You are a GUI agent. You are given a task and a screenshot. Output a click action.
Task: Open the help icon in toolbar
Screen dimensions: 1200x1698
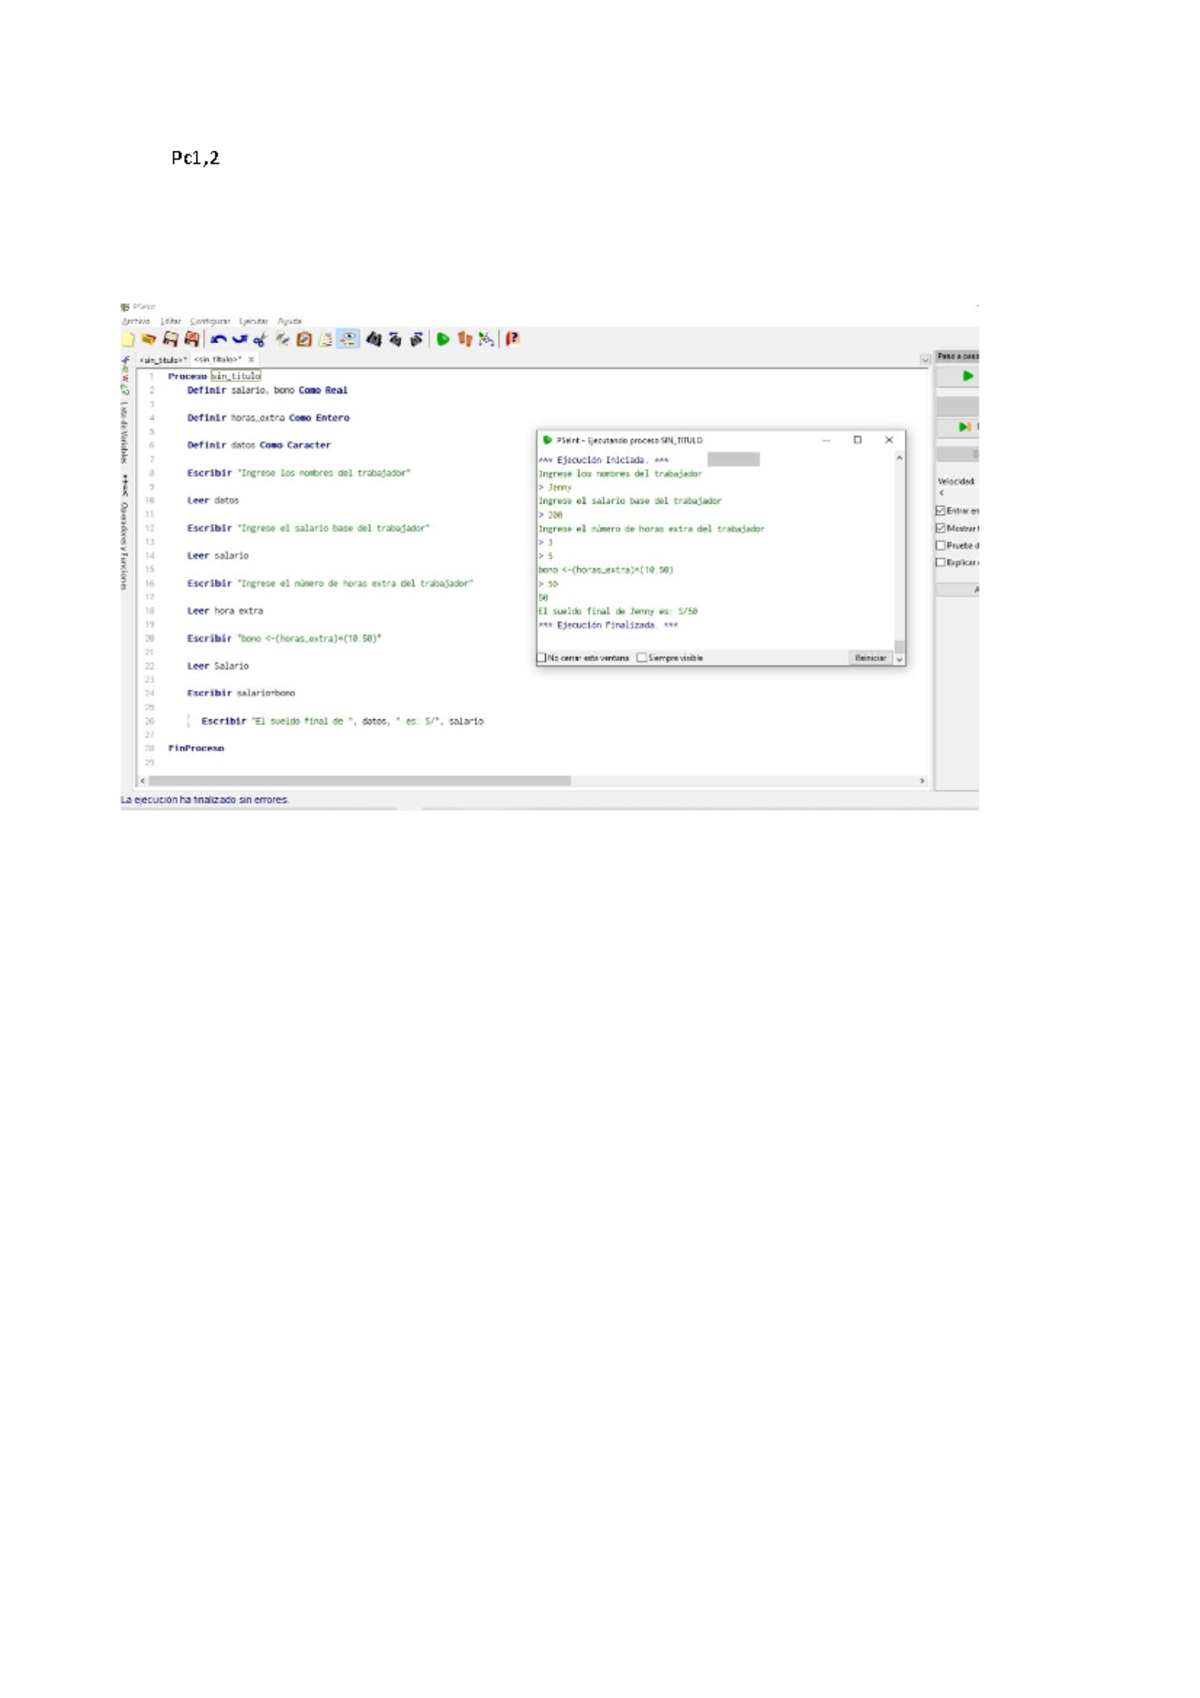[512, 340]
